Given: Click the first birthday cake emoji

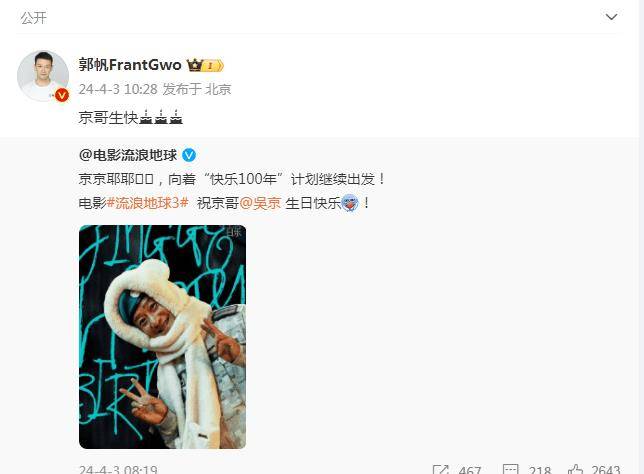Looking at the screenshot, I should (x=146, y=117).
